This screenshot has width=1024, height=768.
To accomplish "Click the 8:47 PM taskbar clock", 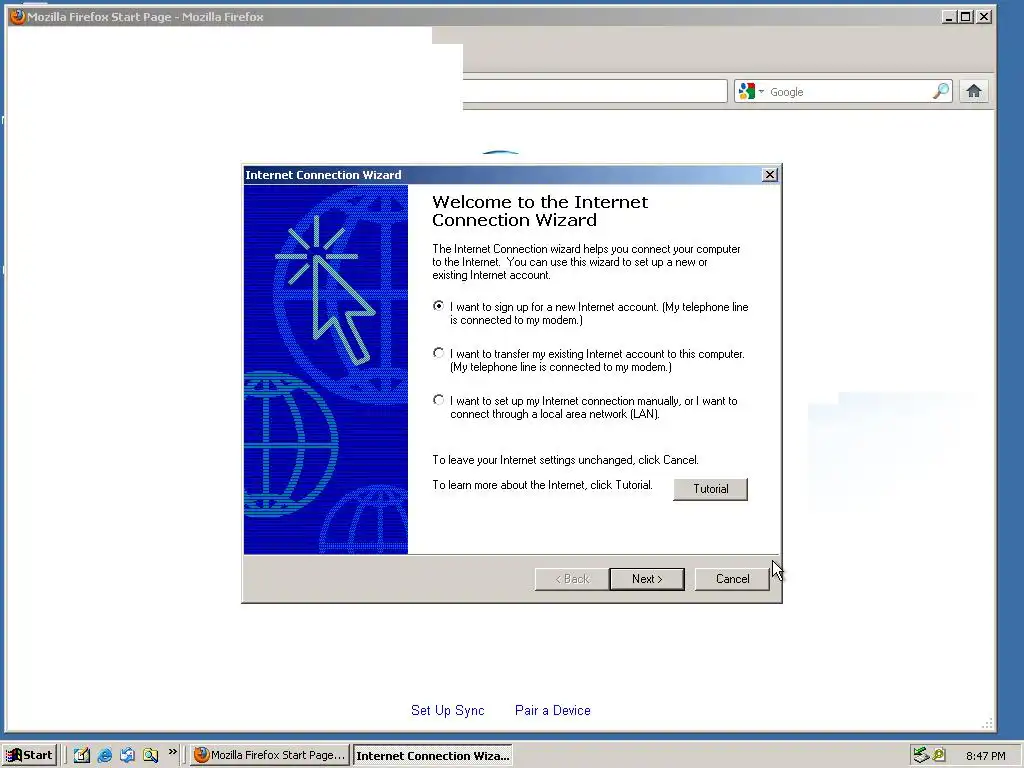I will pos(985,756).
